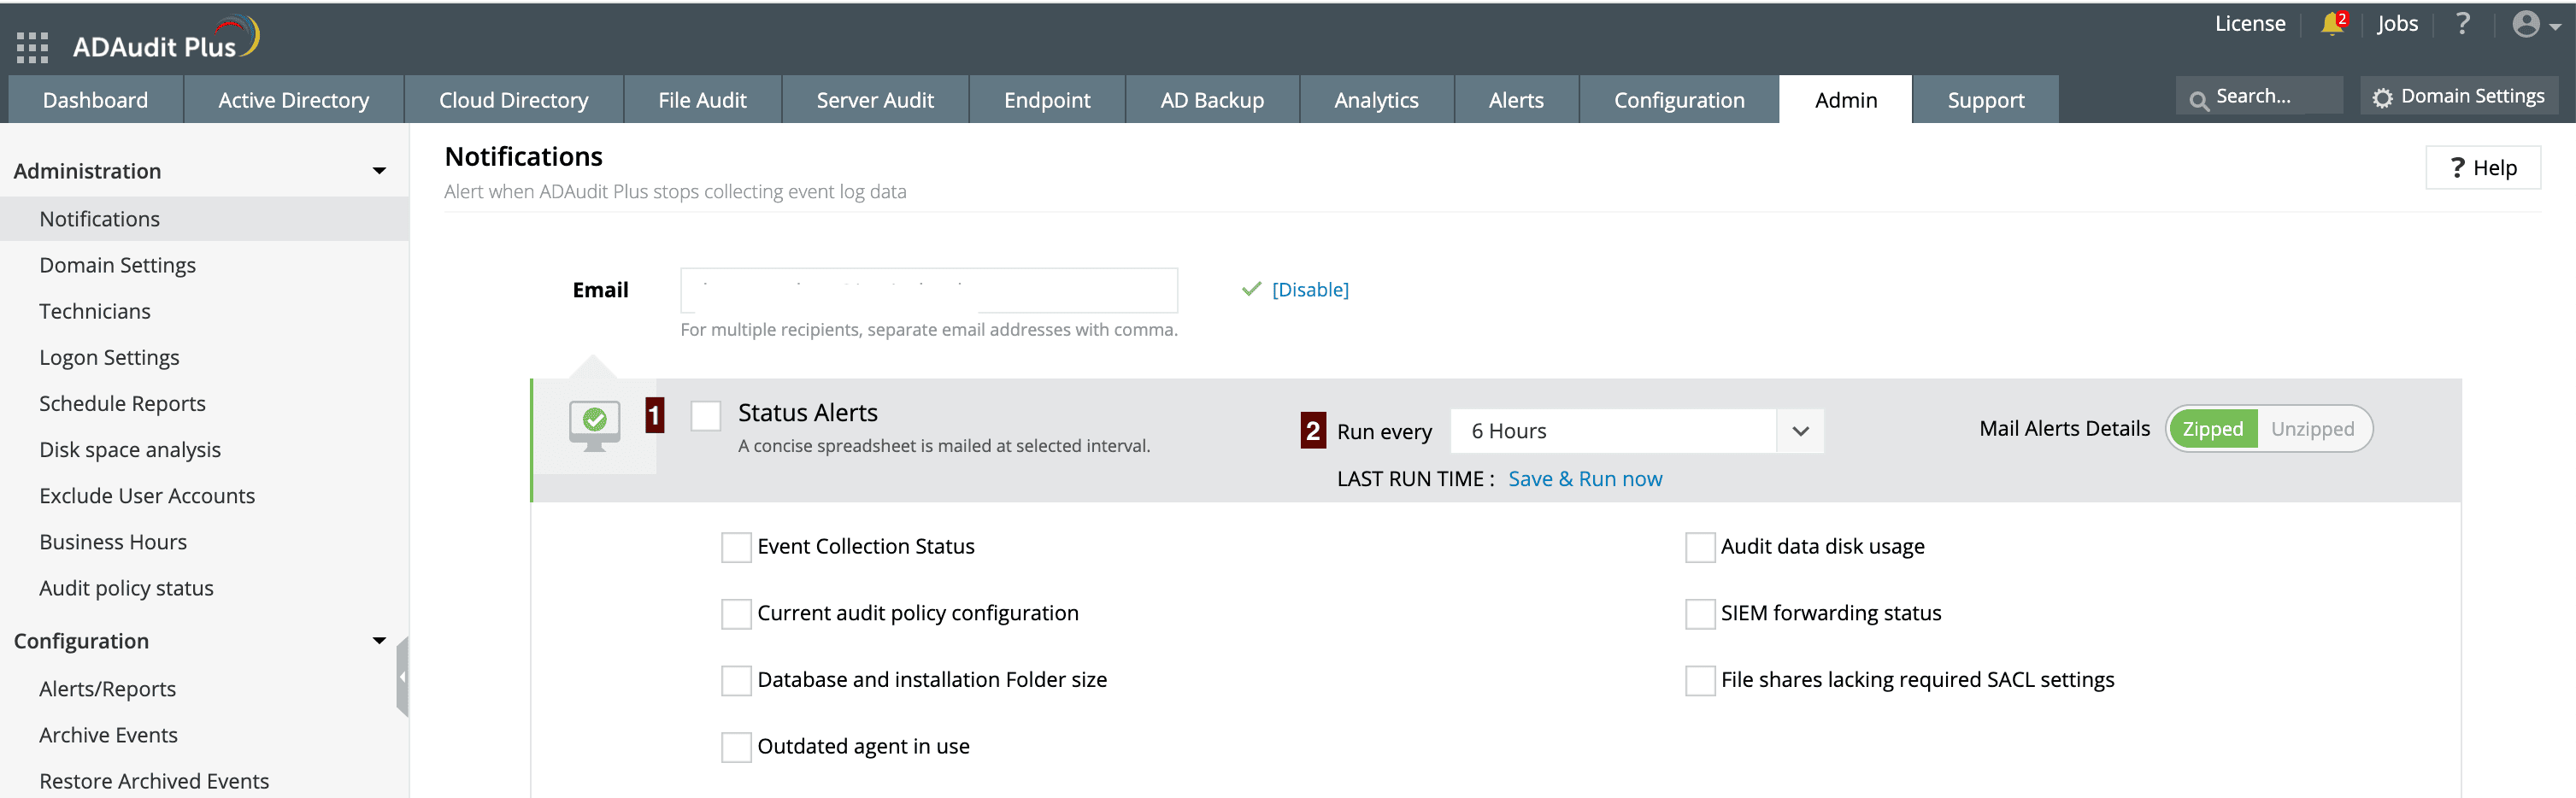This screenshot has height=798, width=2576.
Task: Collapse the Configuration sidebar section
Action: click(379, 641)
